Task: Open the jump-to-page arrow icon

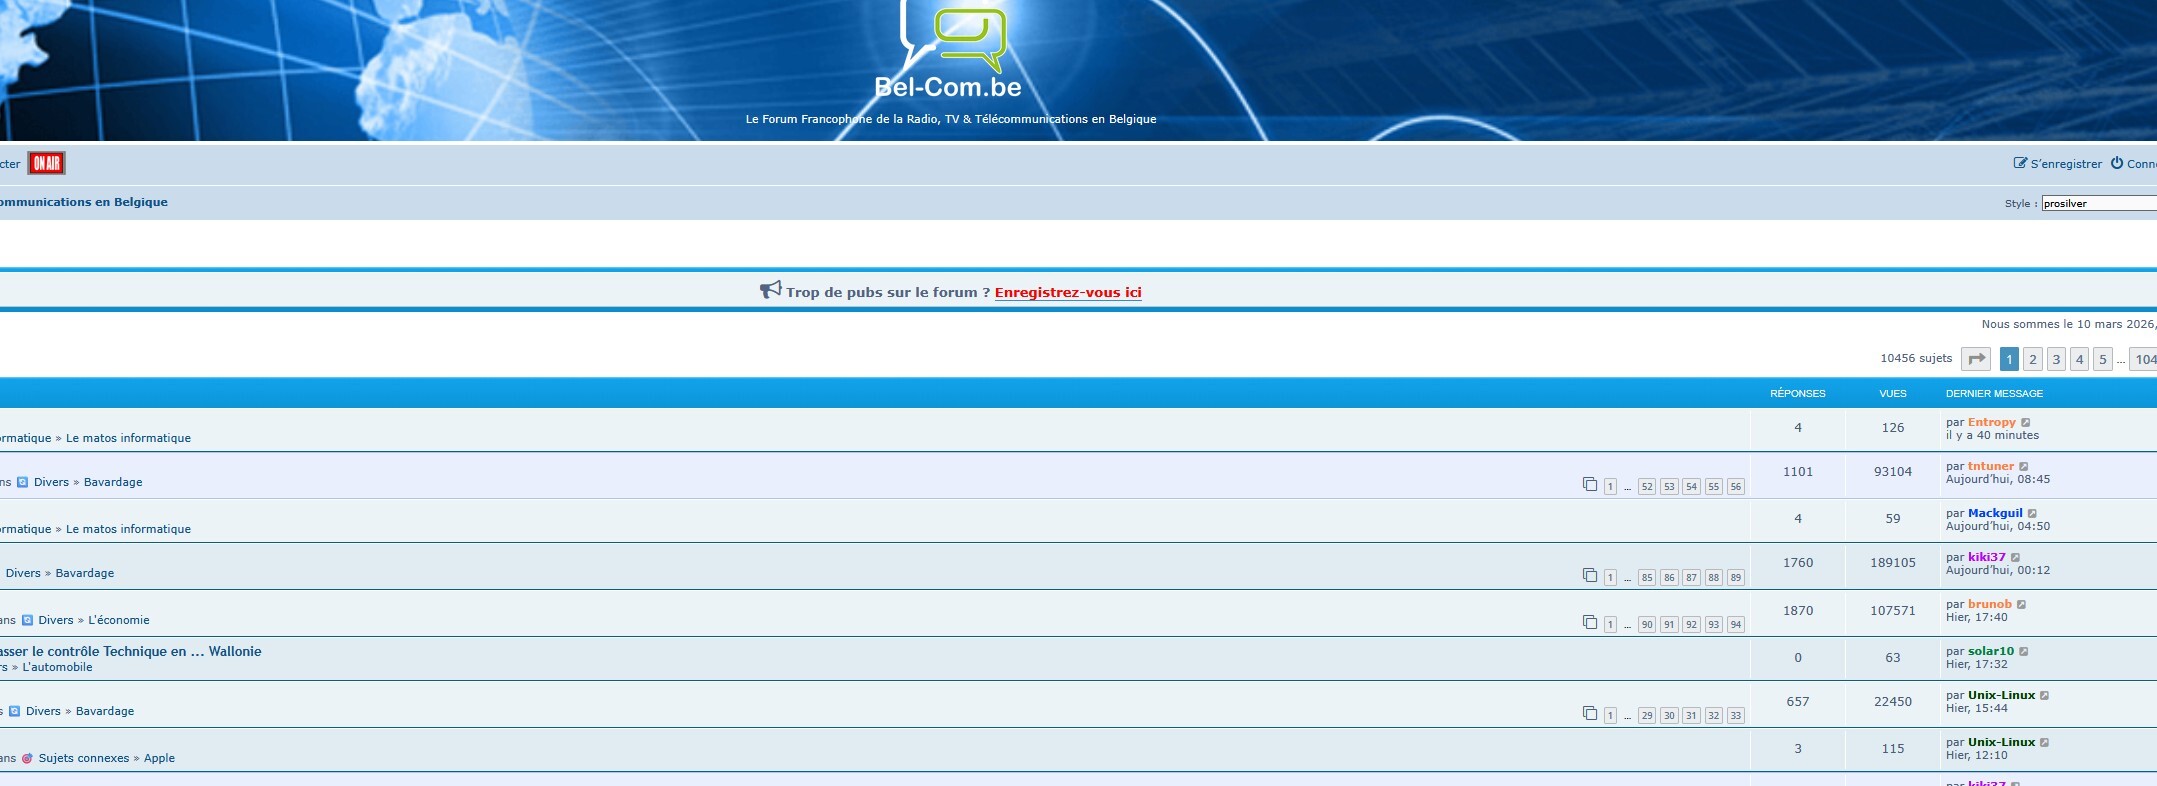Action: click(1976, 359)
